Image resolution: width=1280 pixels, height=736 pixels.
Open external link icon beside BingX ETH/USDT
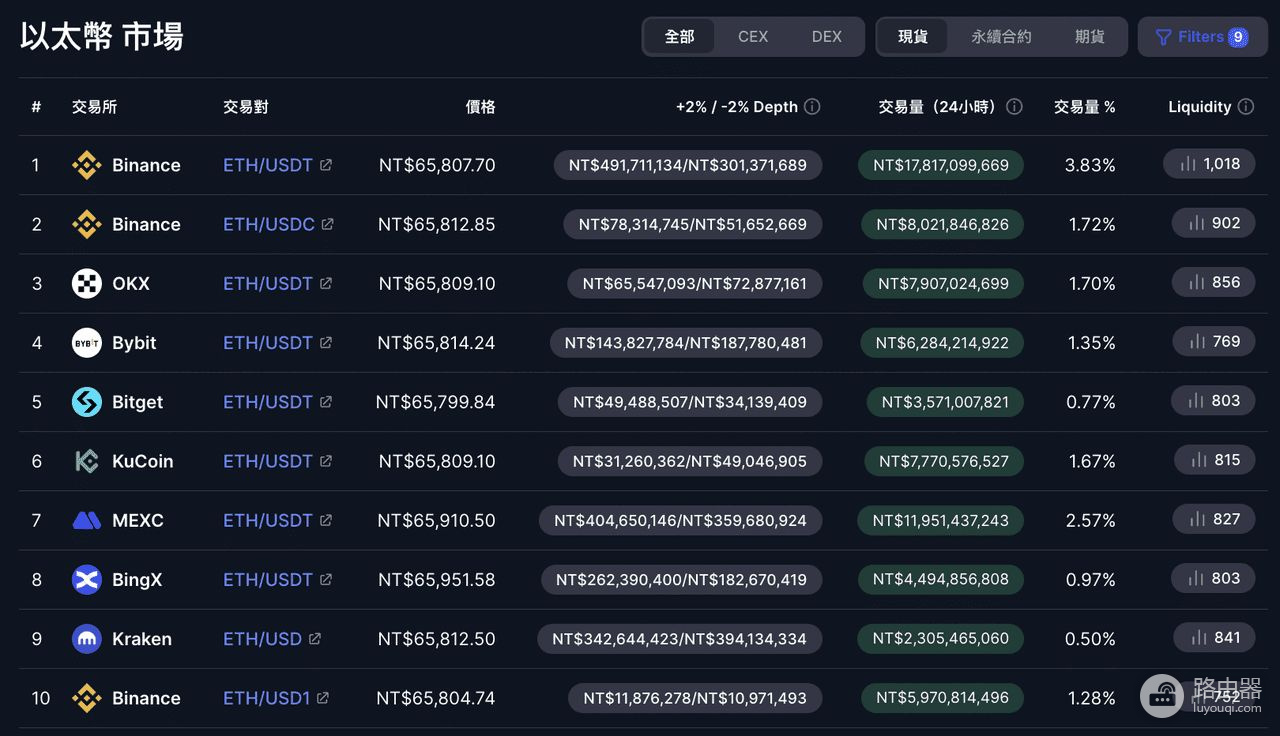326,579
